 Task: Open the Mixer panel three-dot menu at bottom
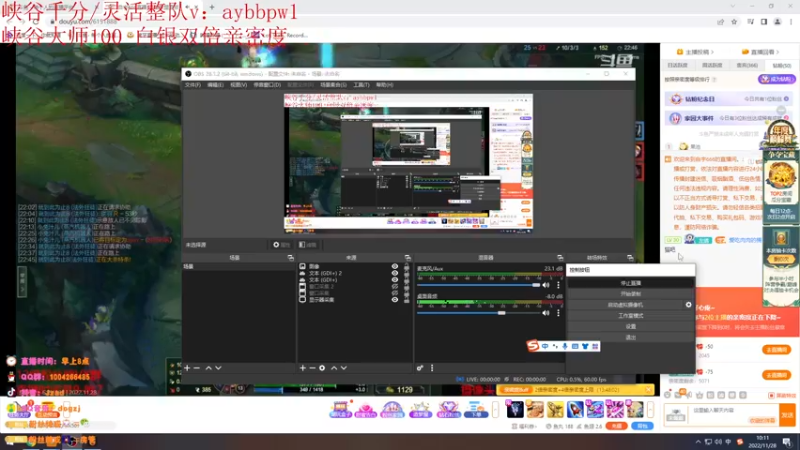tap(432, 368)
